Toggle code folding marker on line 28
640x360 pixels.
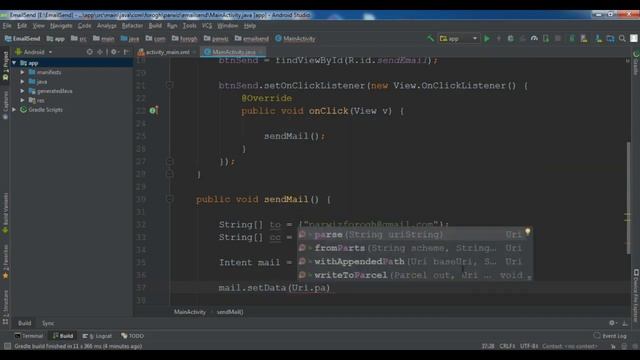coord(170,174)
